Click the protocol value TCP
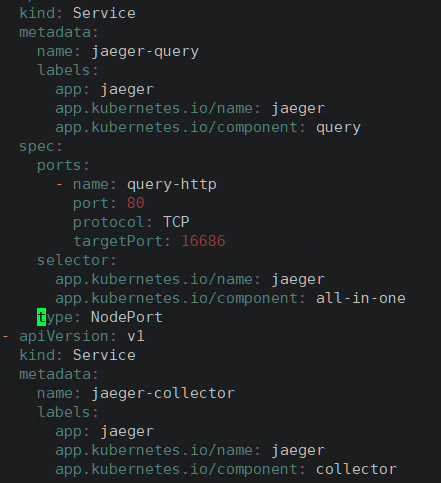This screenshot has width=441, height=483. tap(176, 222)
